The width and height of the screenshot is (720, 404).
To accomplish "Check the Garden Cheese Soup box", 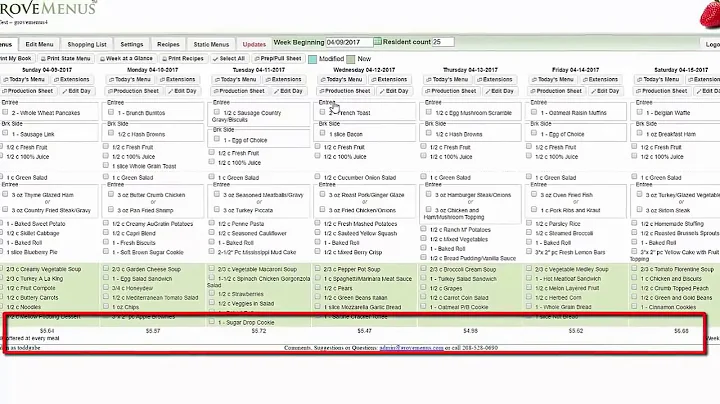I will 106,269.
